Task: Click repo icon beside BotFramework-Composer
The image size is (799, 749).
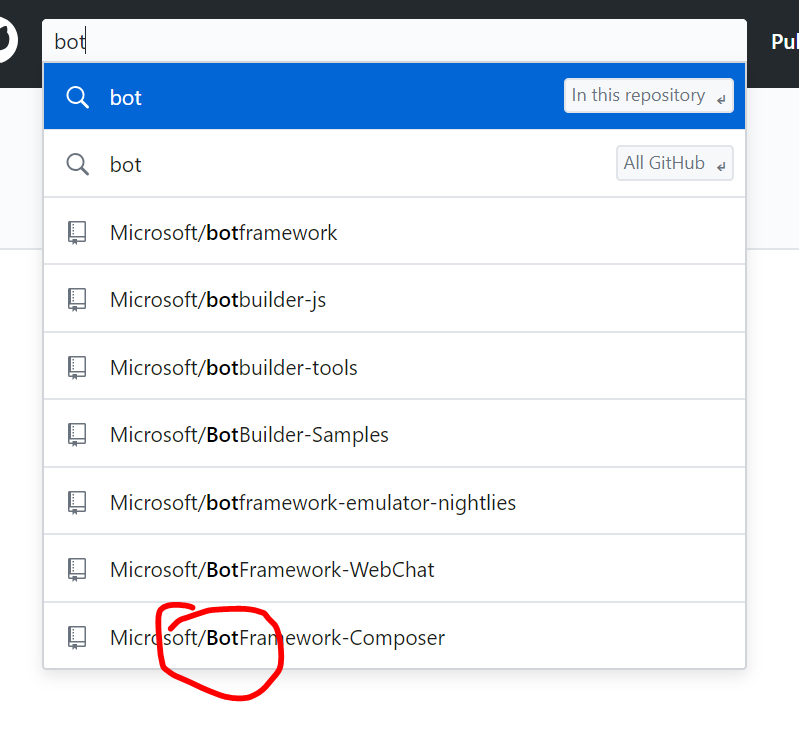Action: [77, 637]
